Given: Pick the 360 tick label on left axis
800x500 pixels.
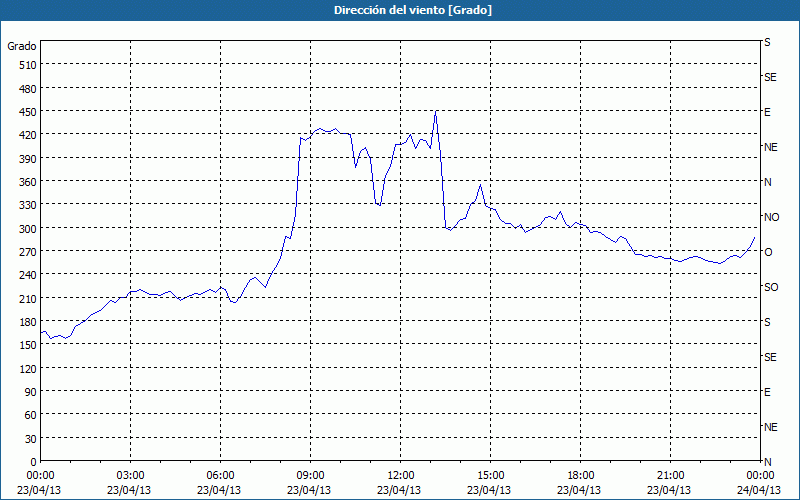Looking at the screenshot, I should tap(29, 182).
